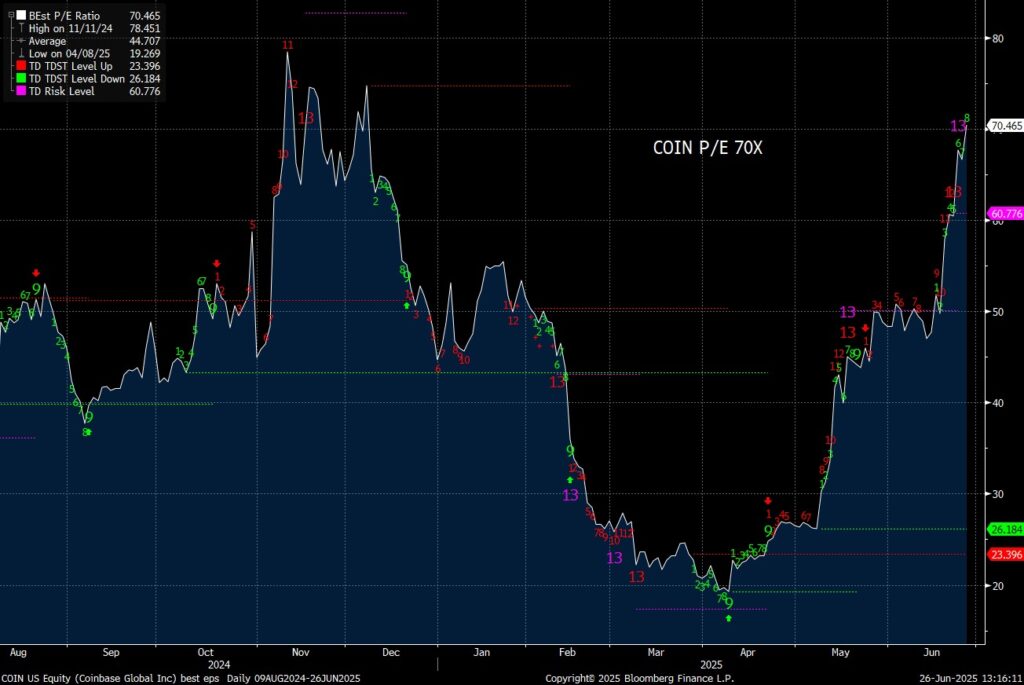Click the magenta TD Risk Level swatch
Image resolution: width=1024 pixels, height=685 pixels.
pos(22,91)
